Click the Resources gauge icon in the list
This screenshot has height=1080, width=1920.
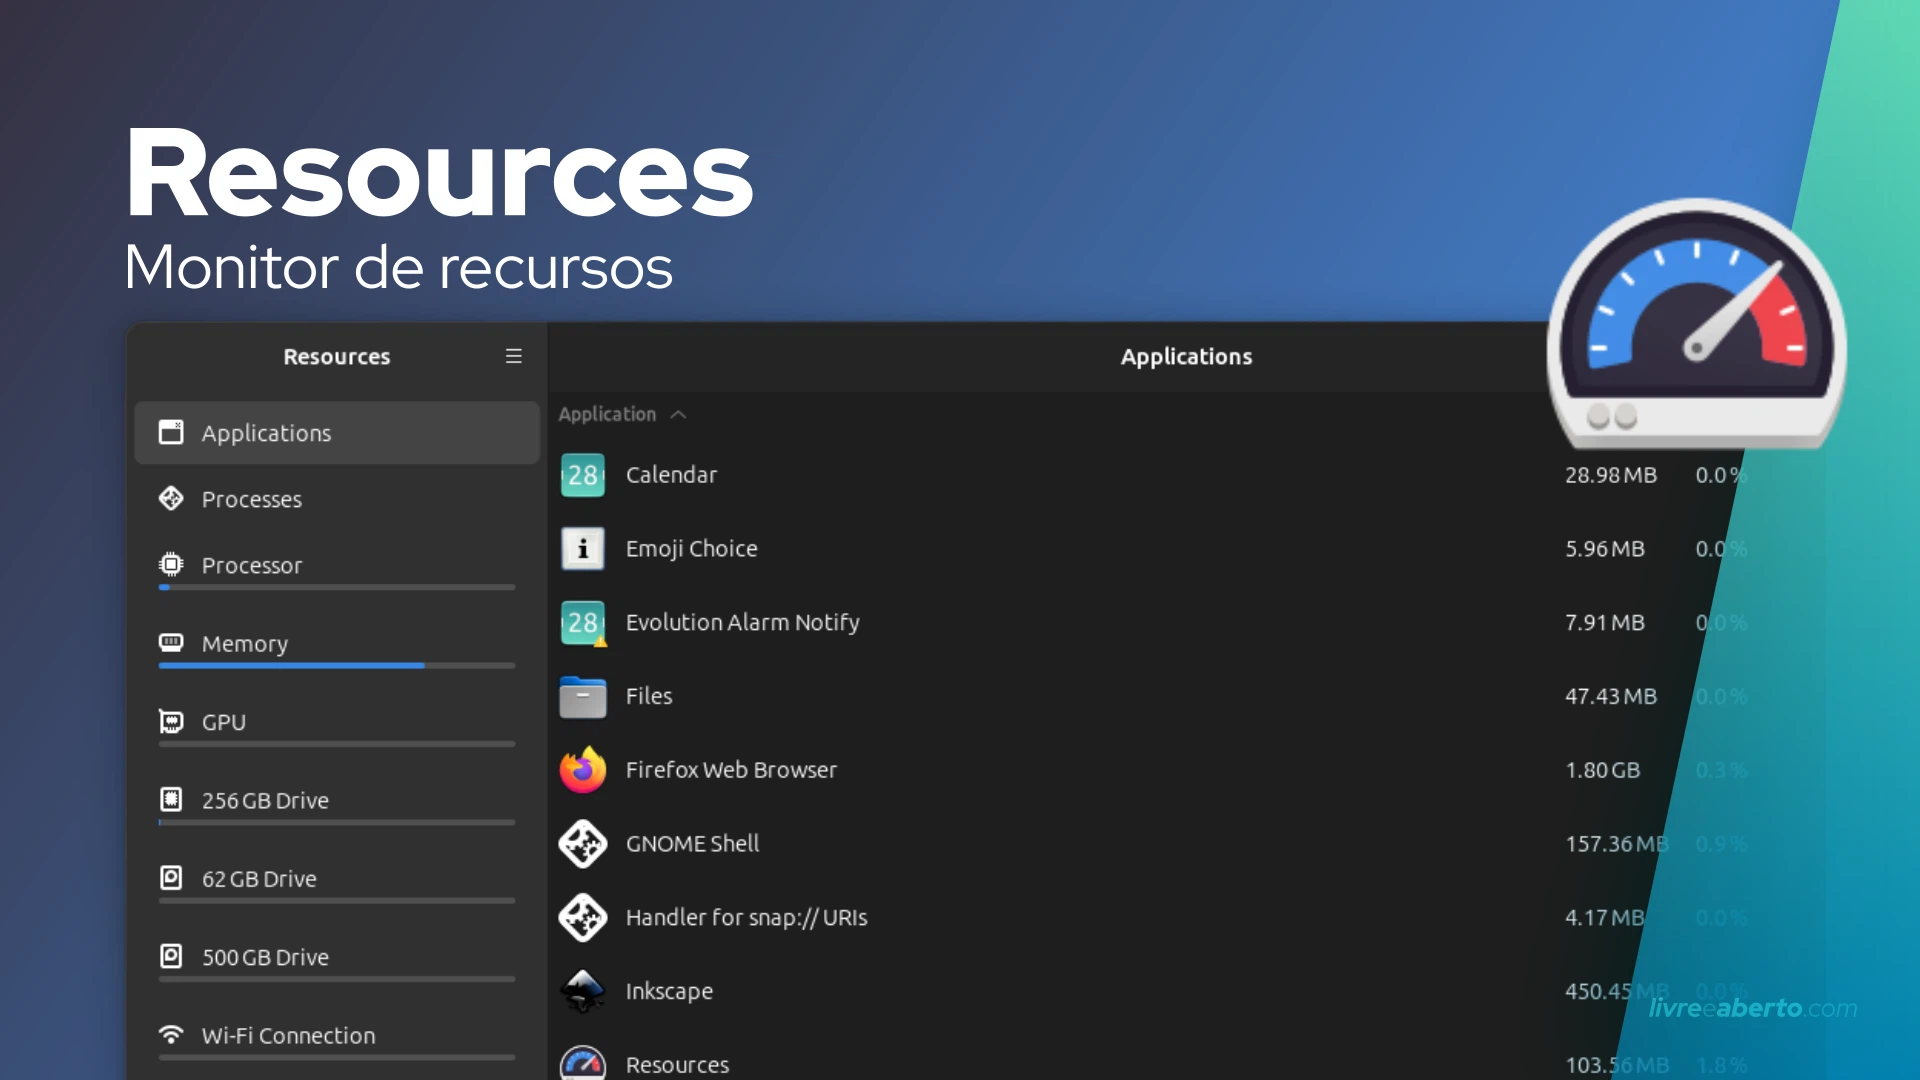(x=582, y=1063)
